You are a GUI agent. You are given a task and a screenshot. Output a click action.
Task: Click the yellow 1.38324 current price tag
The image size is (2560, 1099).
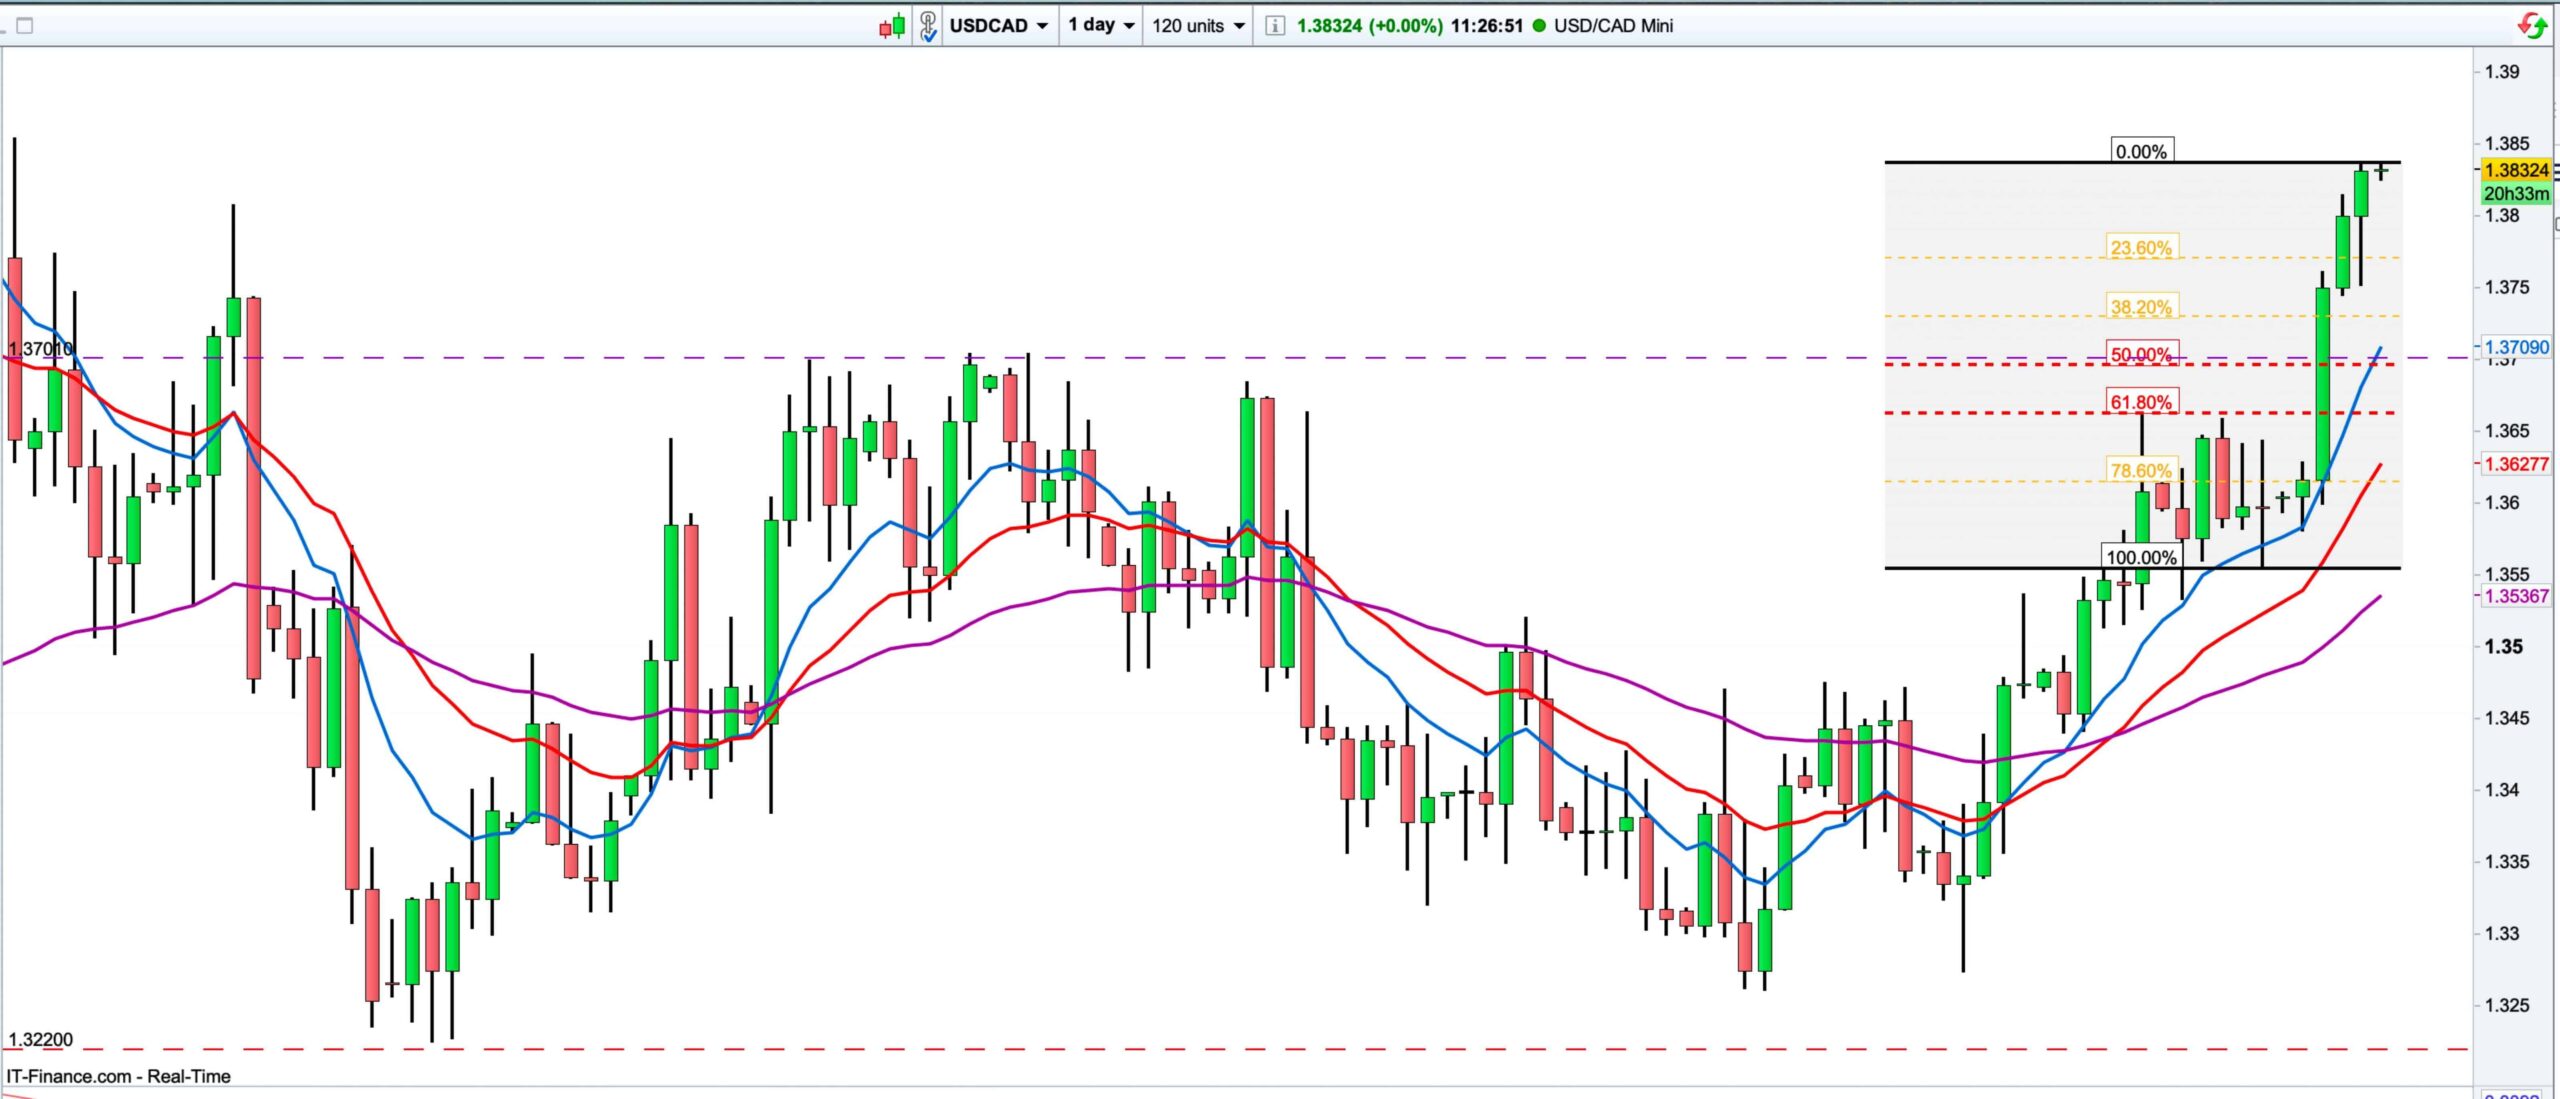(x=2516, y=170)
